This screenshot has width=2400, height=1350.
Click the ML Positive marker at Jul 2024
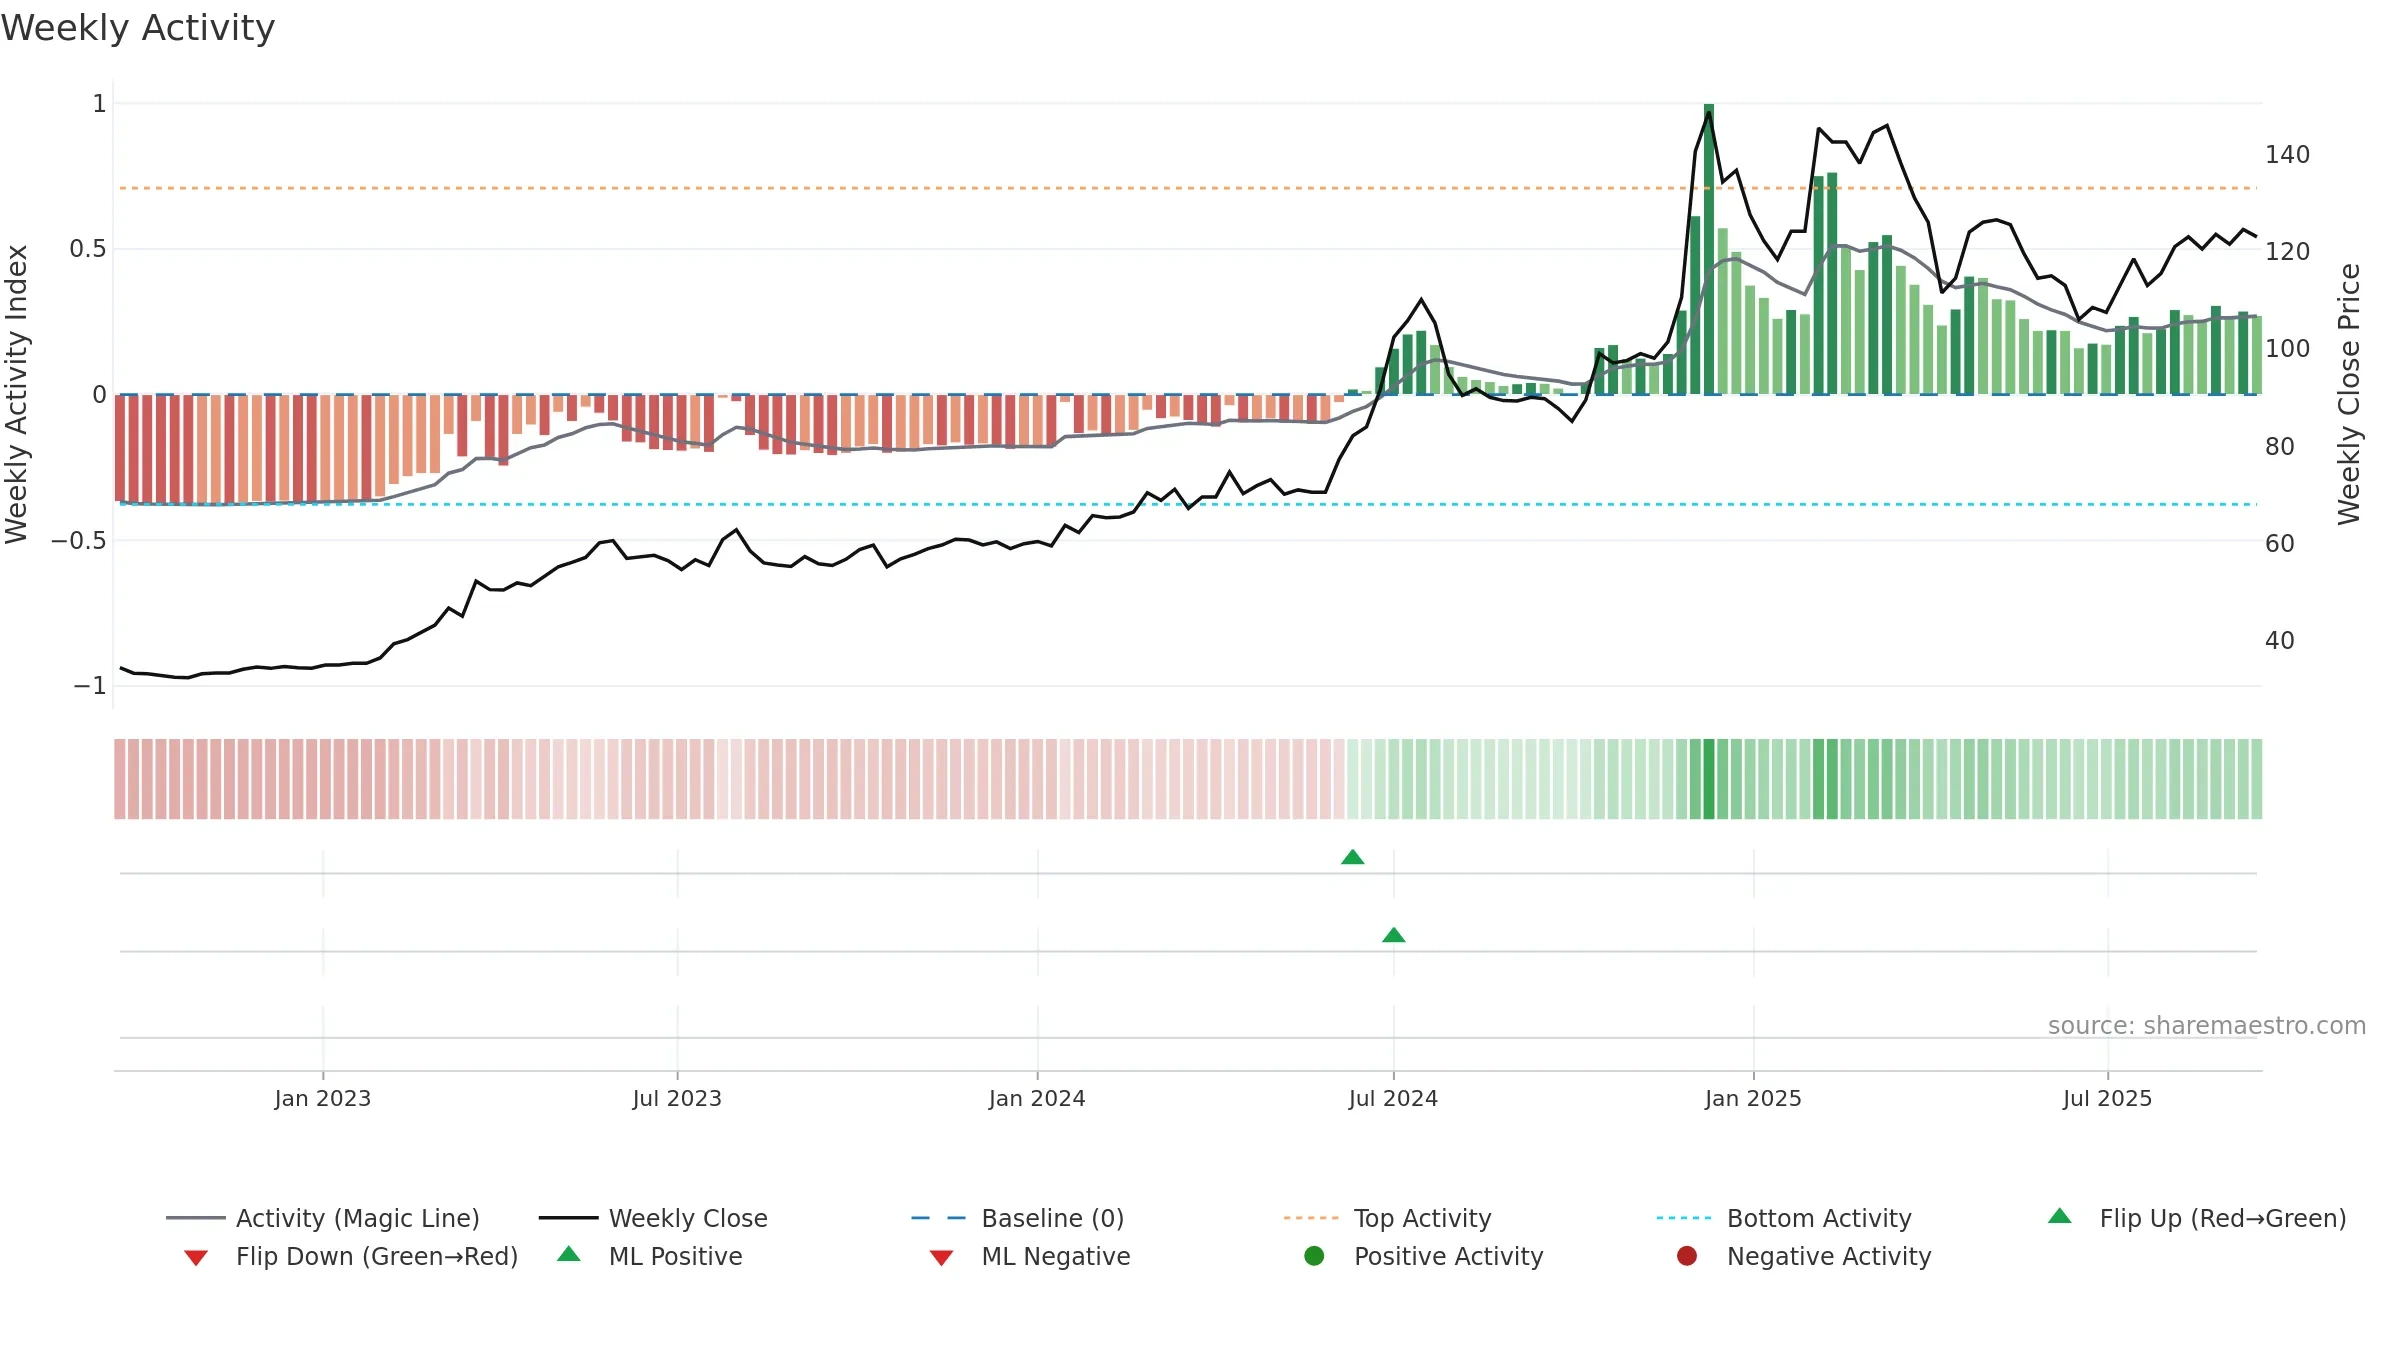[x=1394, y=935]
